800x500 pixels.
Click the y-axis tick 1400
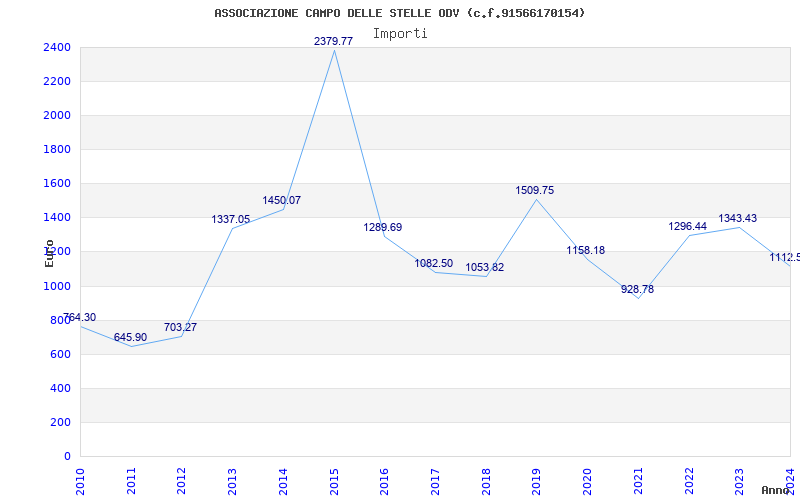click(57, 218)
